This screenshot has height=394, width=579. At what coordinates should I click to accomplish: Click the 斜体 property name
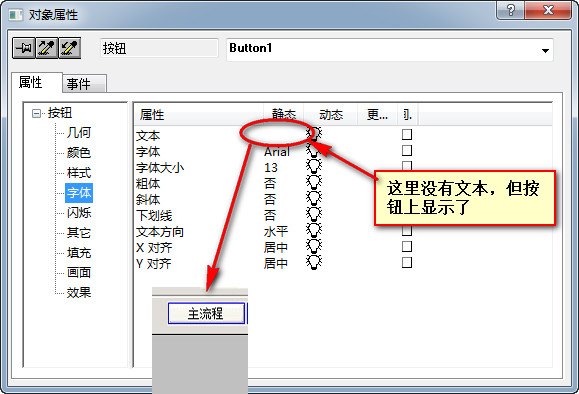coord(148,199)
